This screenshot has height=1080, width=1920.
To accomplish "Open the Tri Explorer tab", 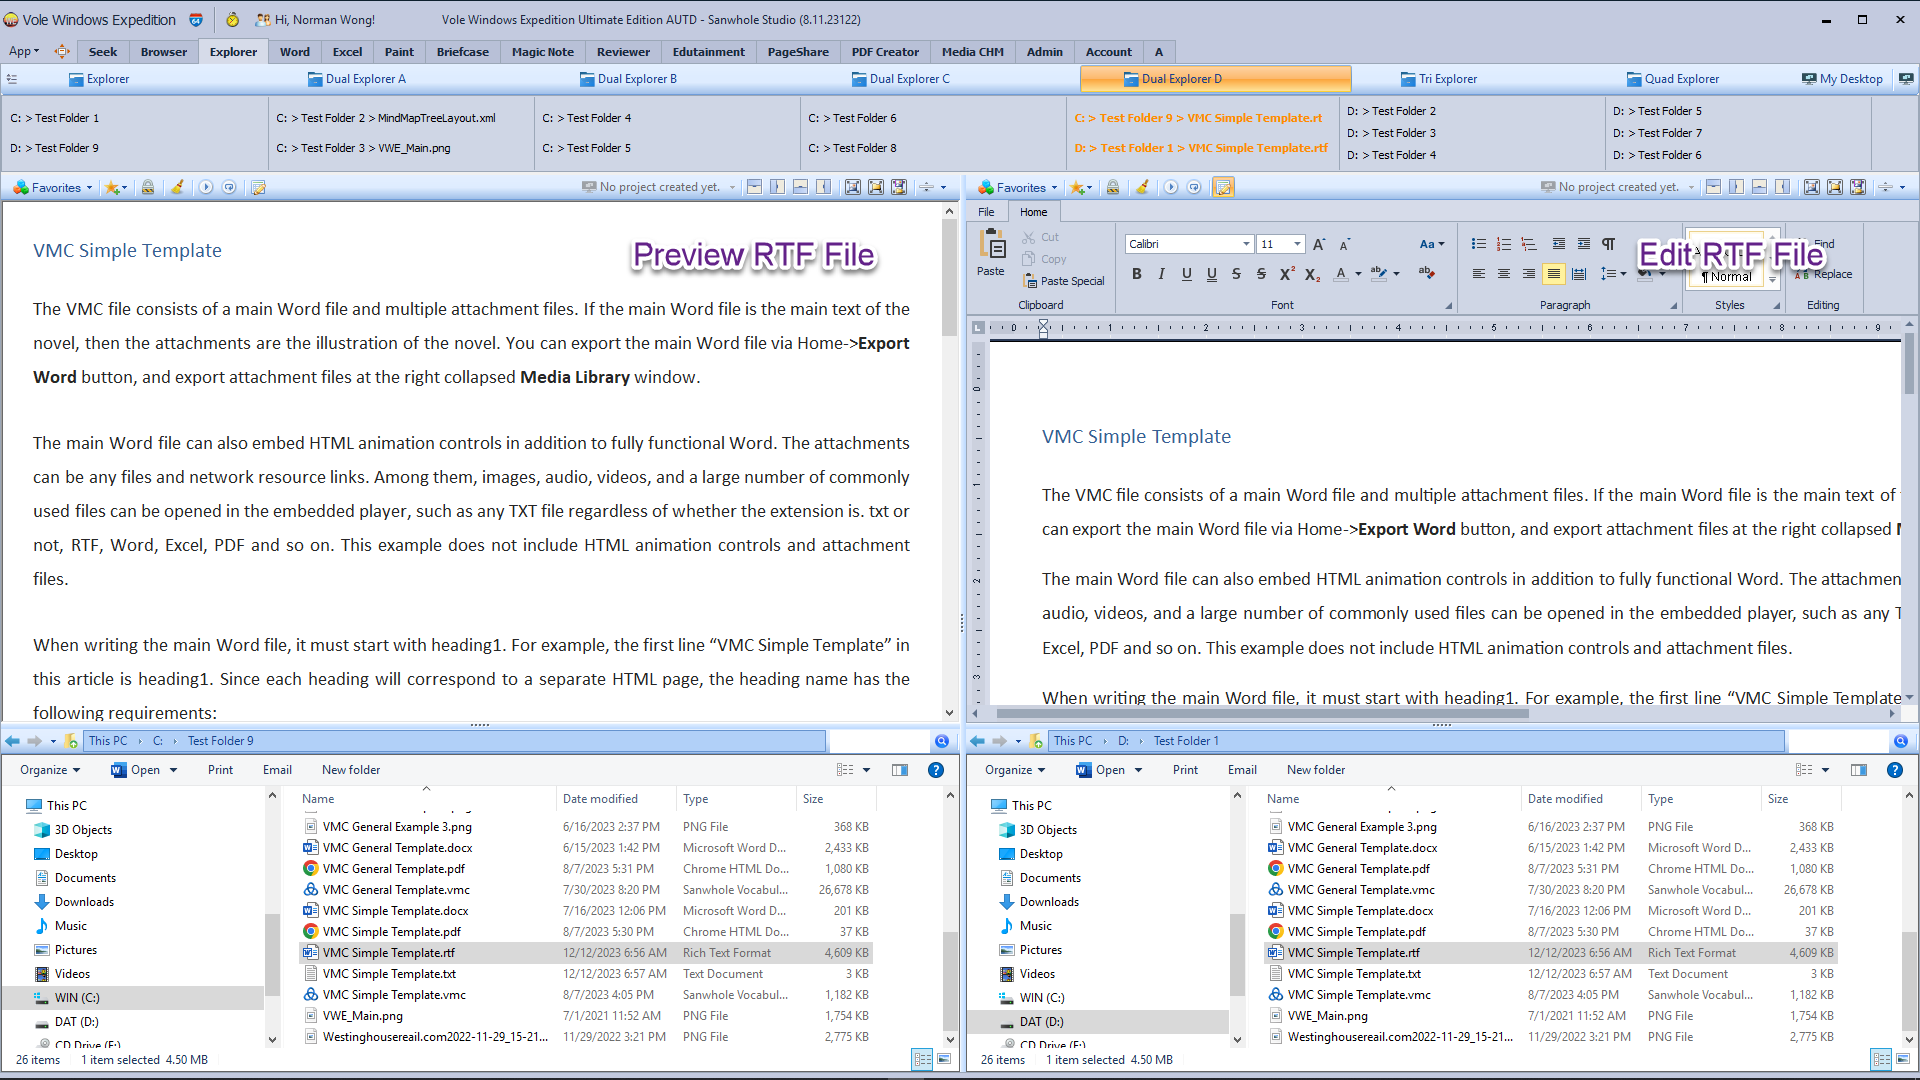I will tap(1438, 79).
